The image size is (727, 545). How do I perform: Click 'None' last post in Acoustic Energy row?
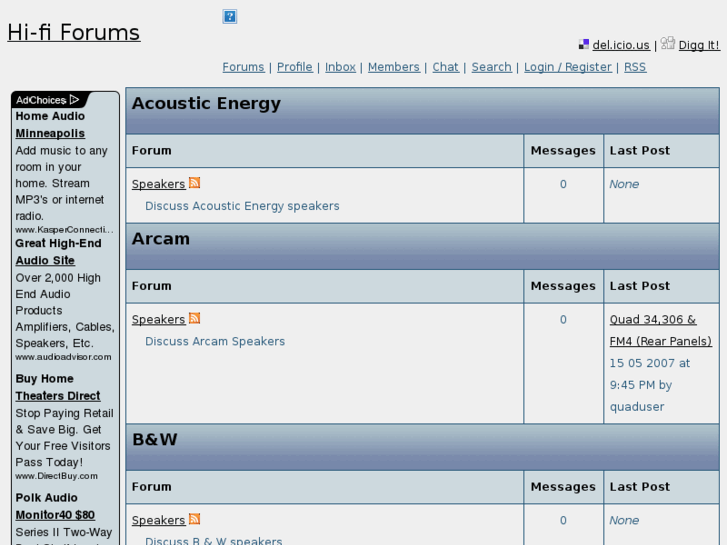coord(624,184)
